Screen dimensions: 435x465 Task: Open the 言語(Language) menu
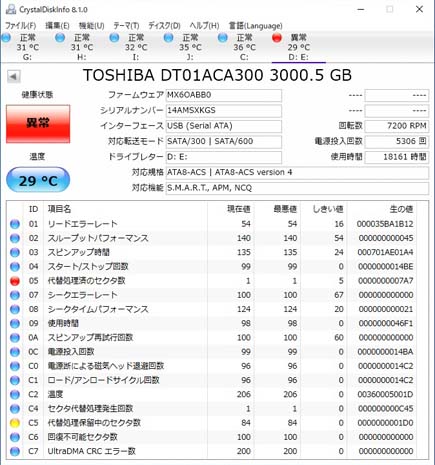(x=255, y=26)
